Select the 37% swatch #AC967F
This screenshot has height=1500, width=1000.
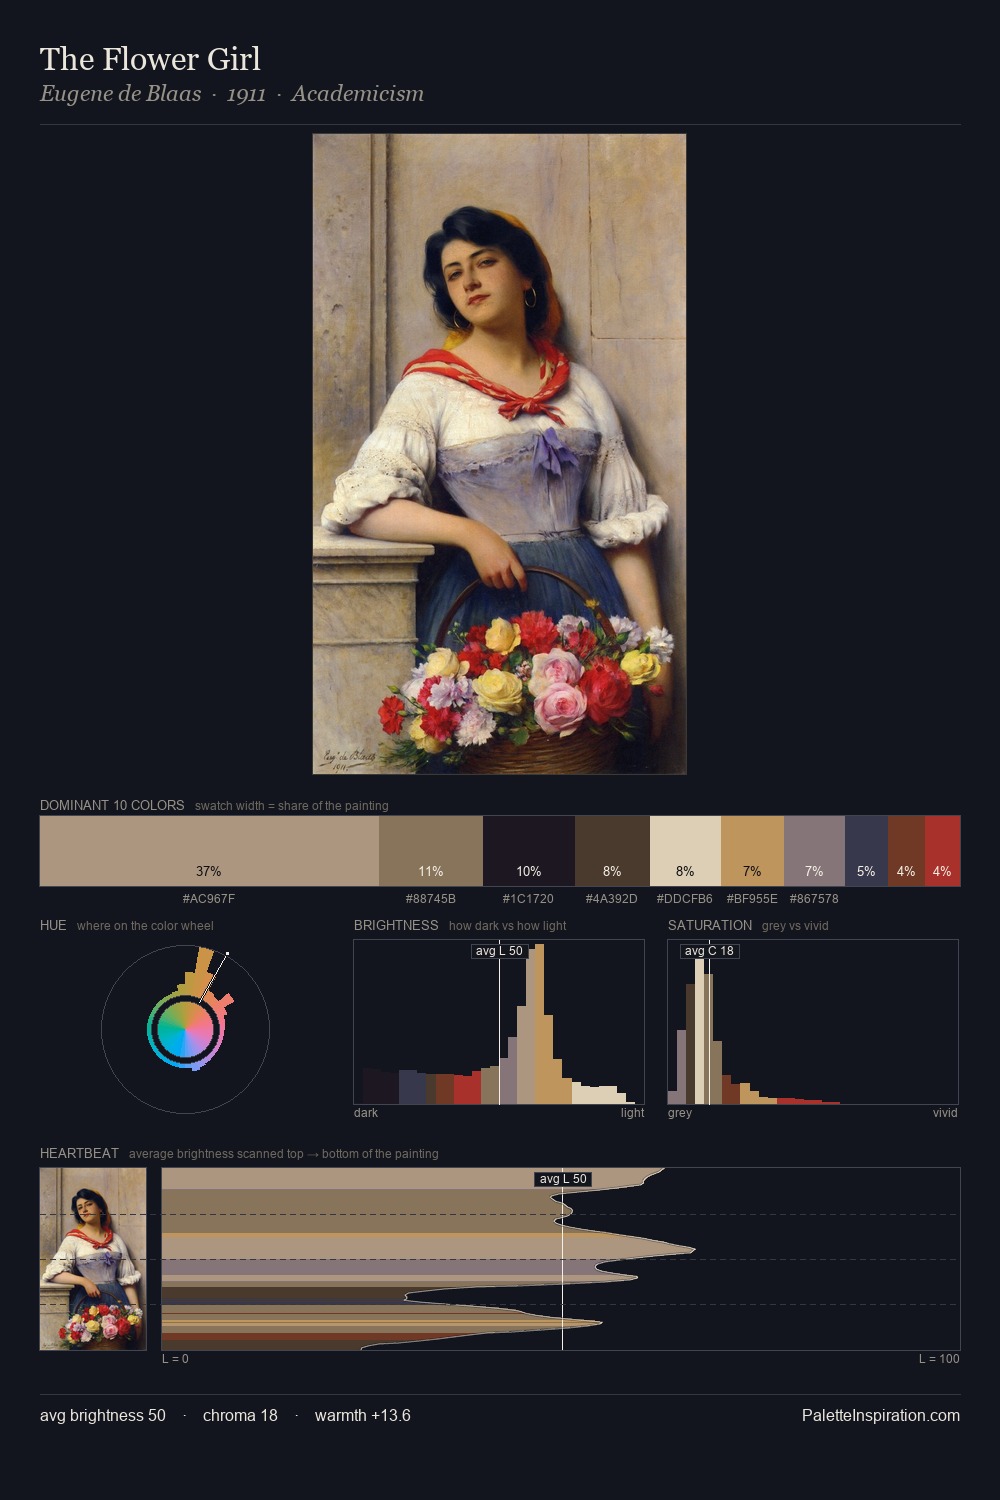click(209, 851)
